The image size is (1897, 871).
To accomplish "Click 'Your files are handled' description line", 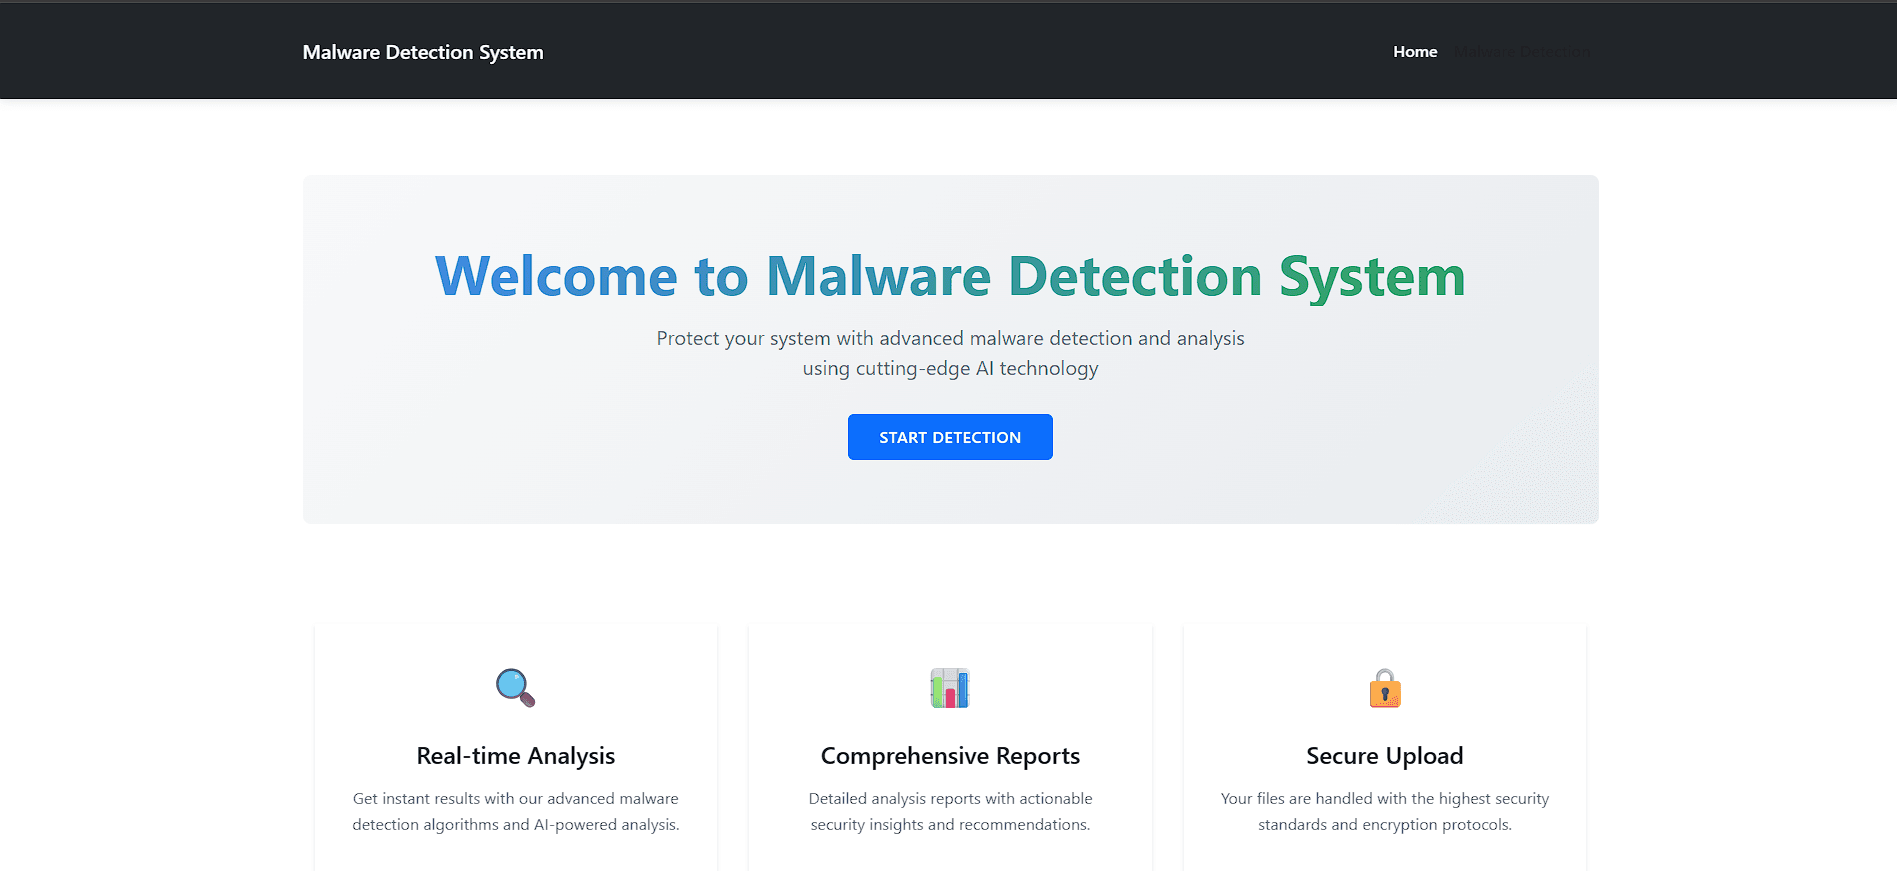I will (1384, 799).
